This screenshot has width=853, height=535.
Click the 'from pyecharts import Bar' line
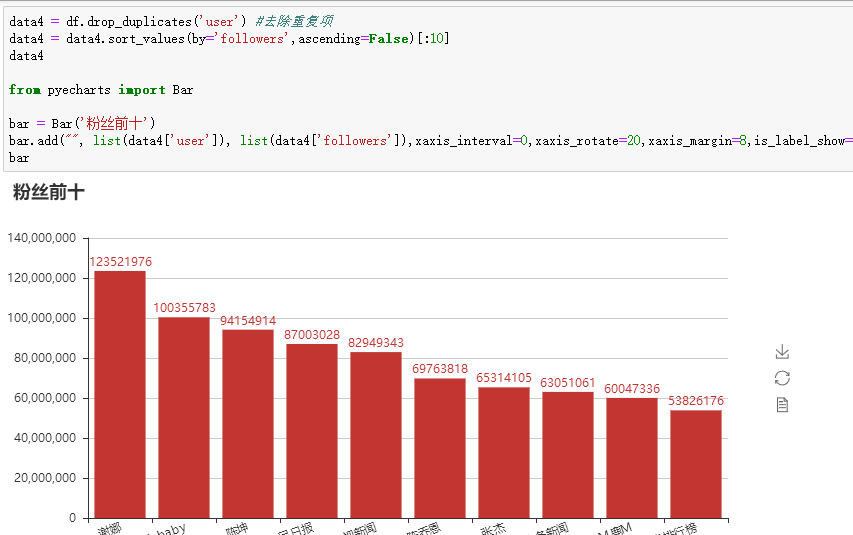click(101, 90)
